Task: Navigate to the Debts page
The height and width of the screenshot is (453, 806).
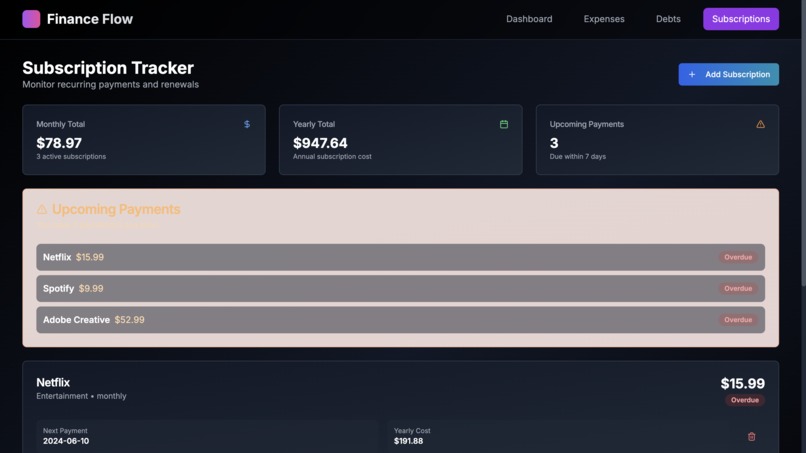Action: (668, 19)
